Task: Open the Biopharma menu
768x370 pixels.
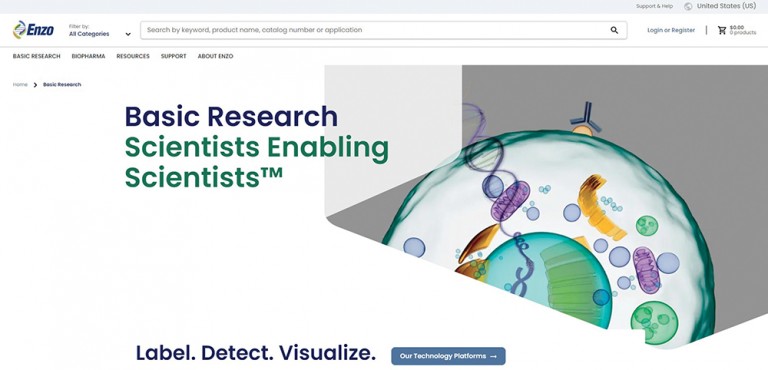Action: click(88, 56)
